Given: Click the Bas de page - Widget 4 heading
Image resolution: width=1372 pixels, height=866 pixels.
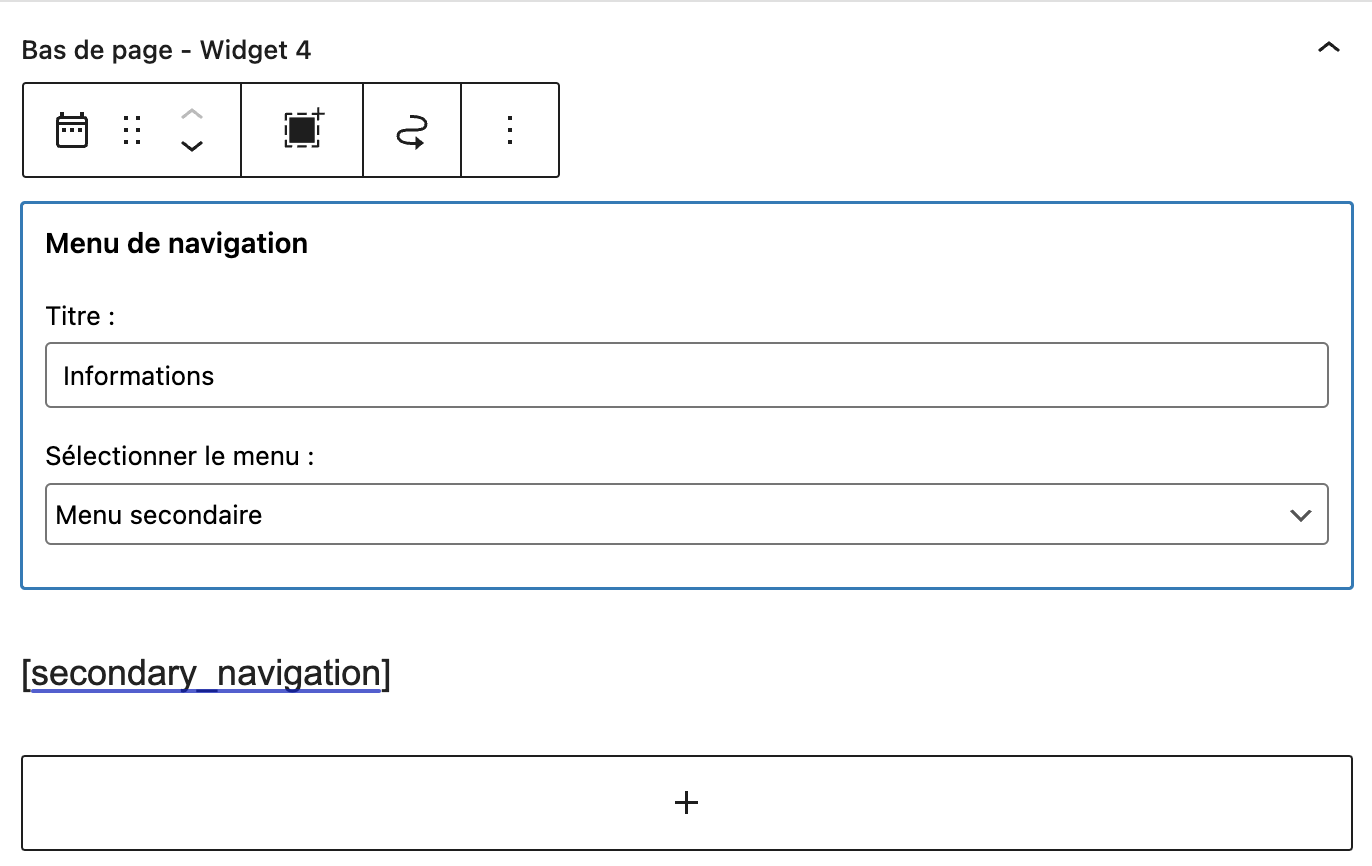Looking at the screenshot, I should [166, 49].
